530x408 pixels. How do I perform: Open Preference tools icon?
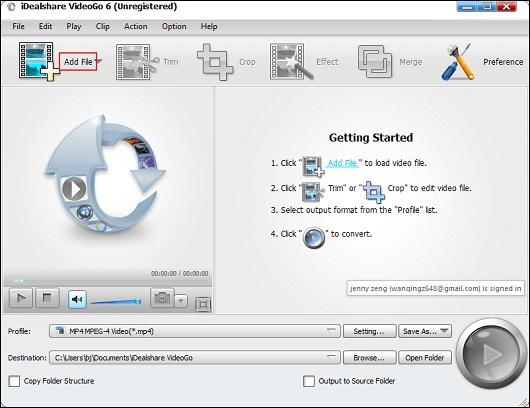pos(458,62)
